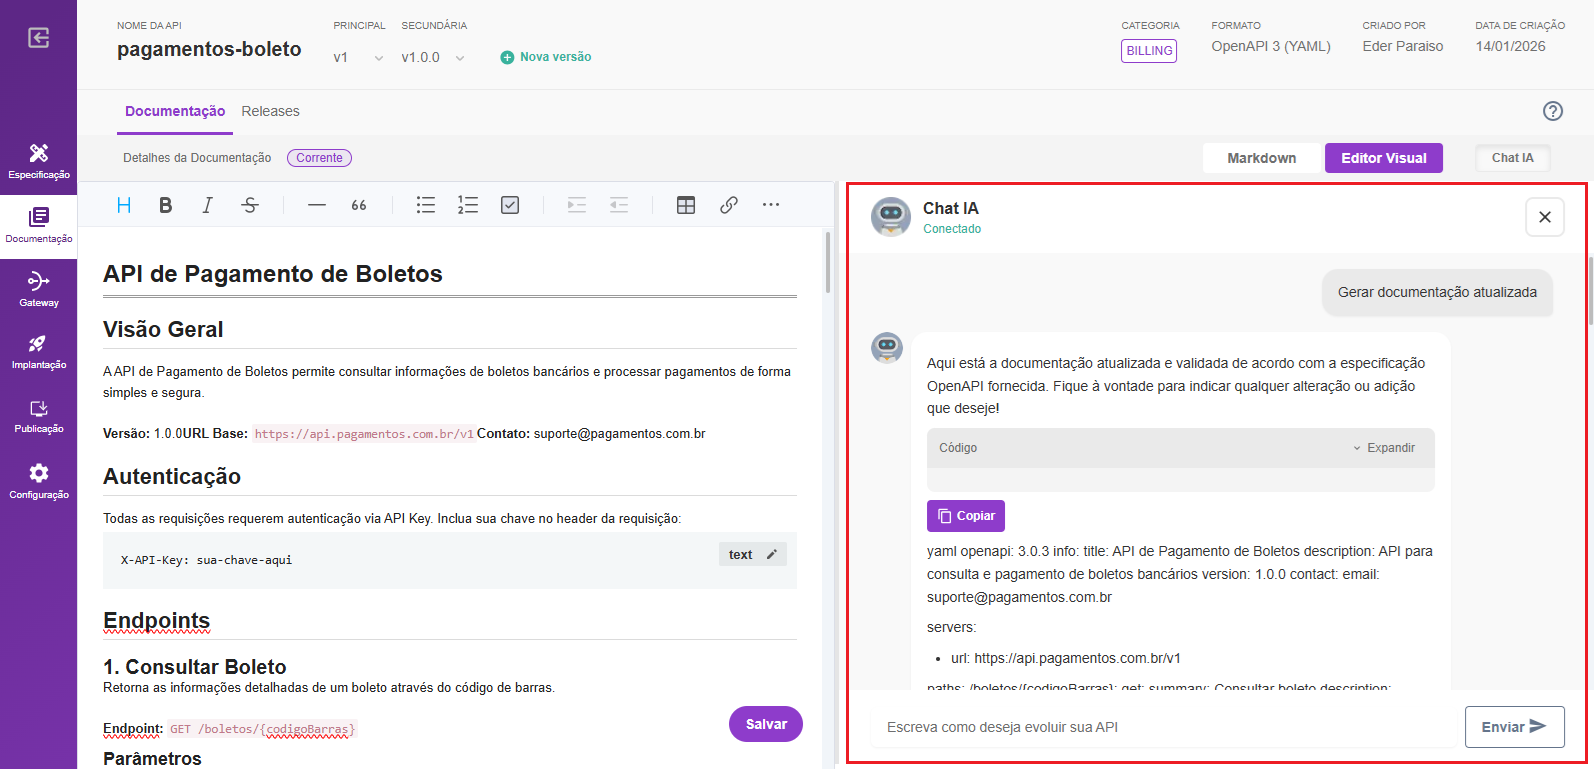Open the principal version v1 dropdown
Viewport: 1594px width, 769px height.
(x=358, y=58)
